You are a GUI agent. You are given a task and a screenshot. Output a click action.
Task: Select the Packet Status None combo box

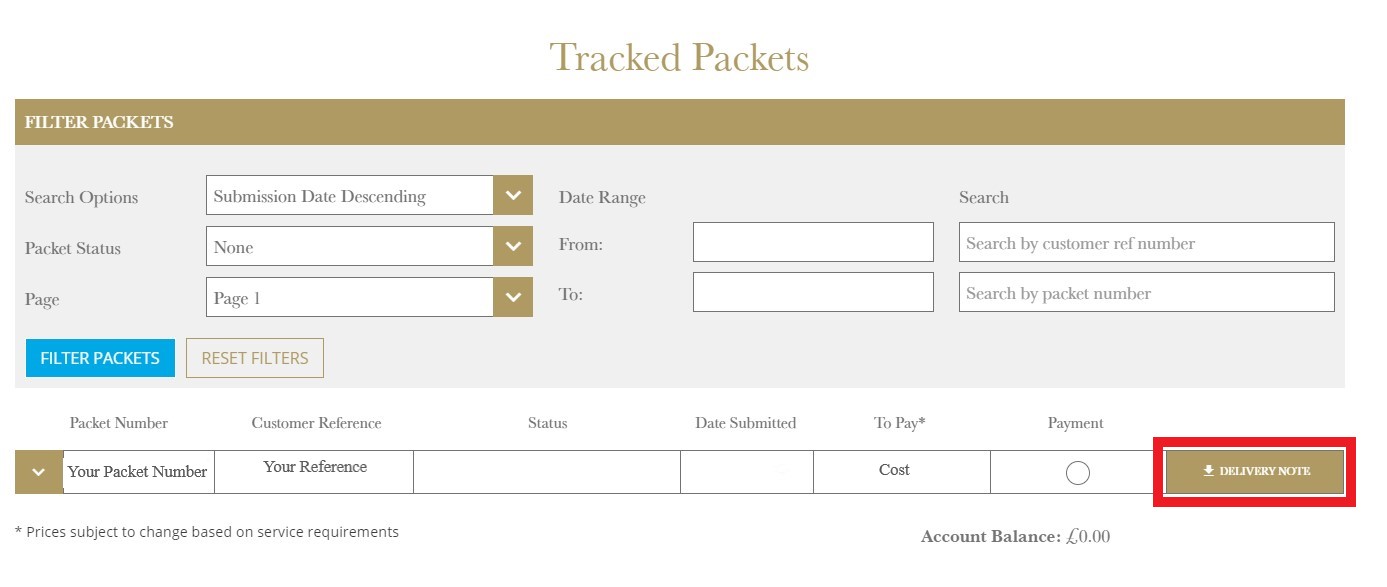pyautogui.click(x=369, y=246)
